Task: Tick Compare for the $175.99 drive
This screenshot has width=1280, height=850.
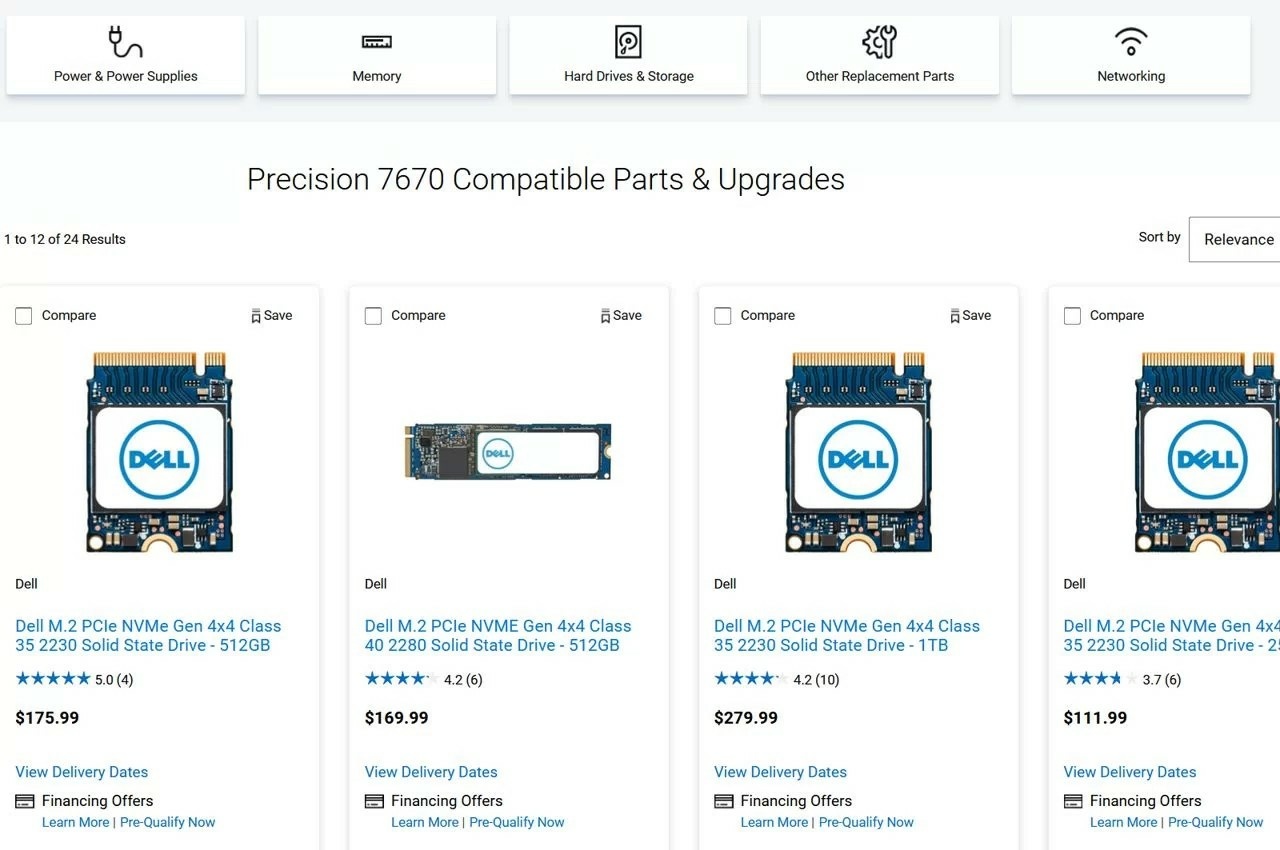Action: [x=24, y=316]
